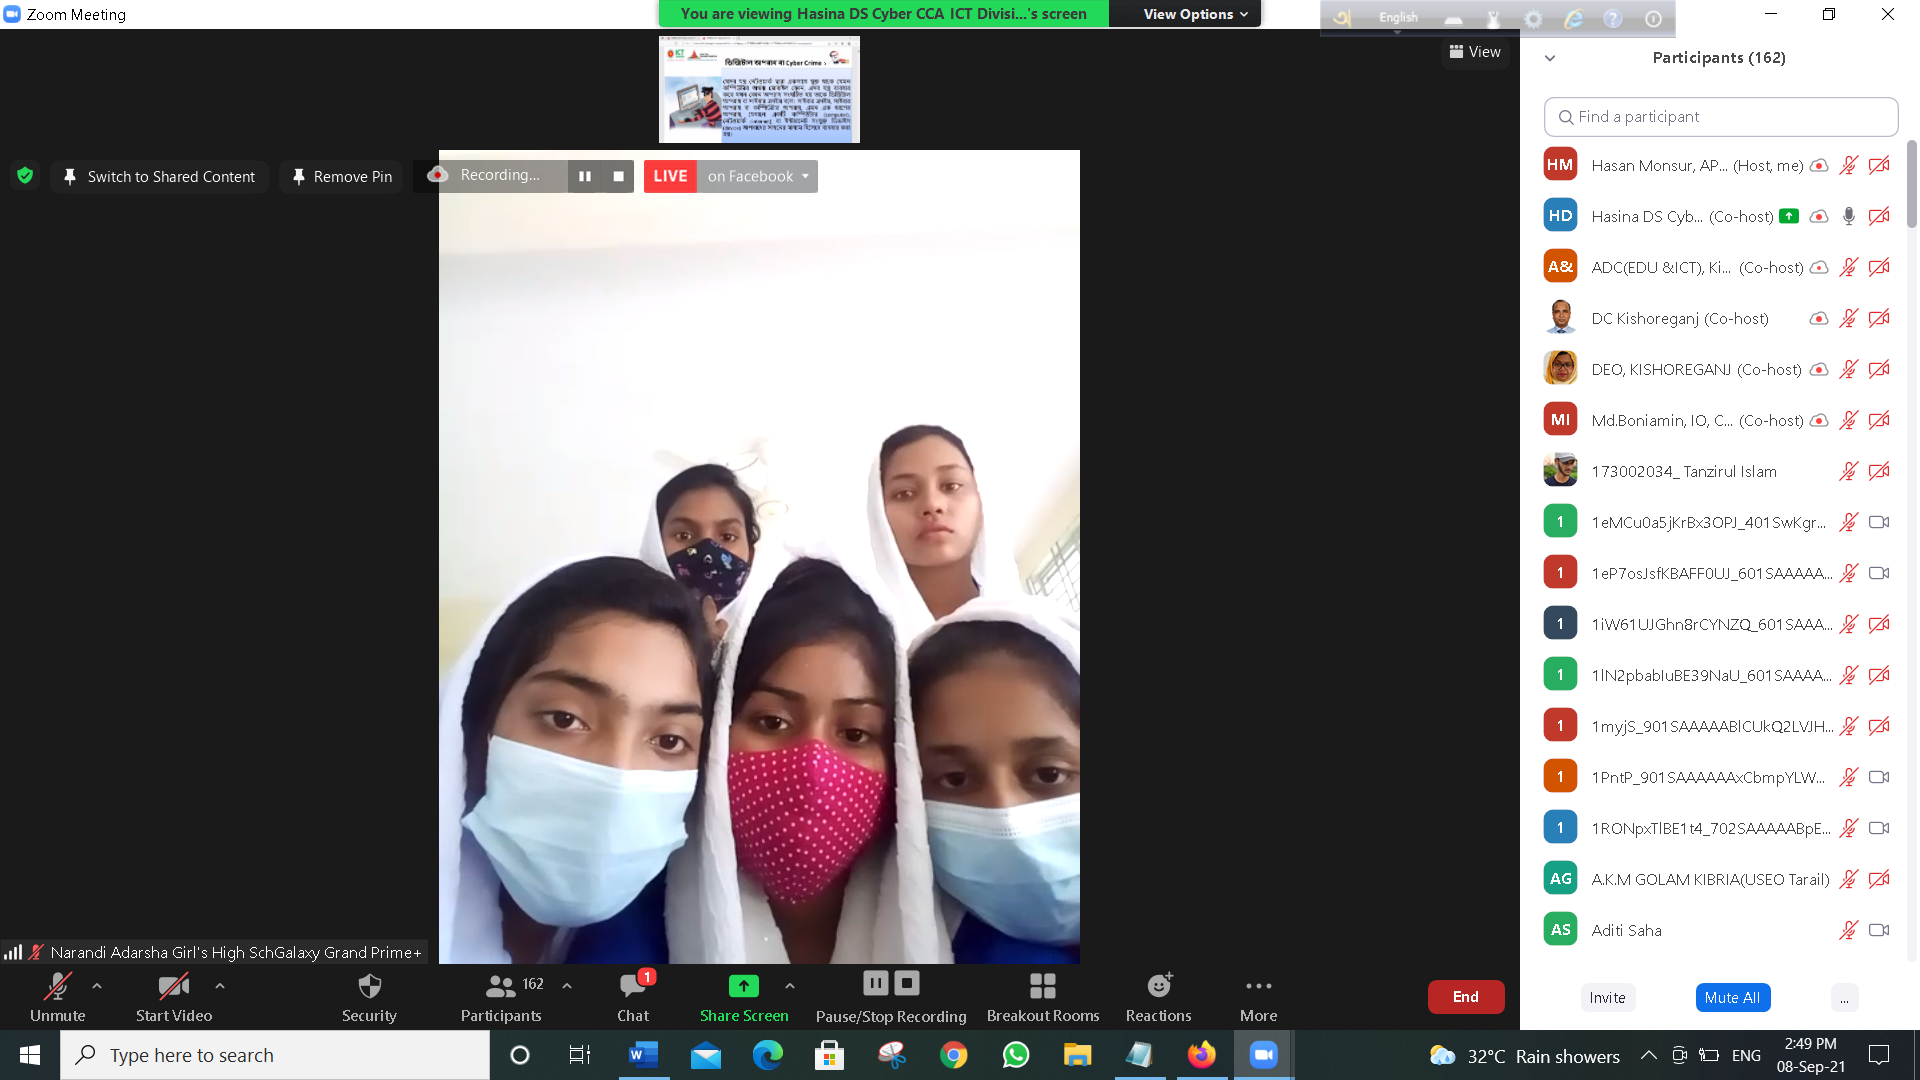Open Microsoft Edge from the taskbar

[x=767, y=1055]
